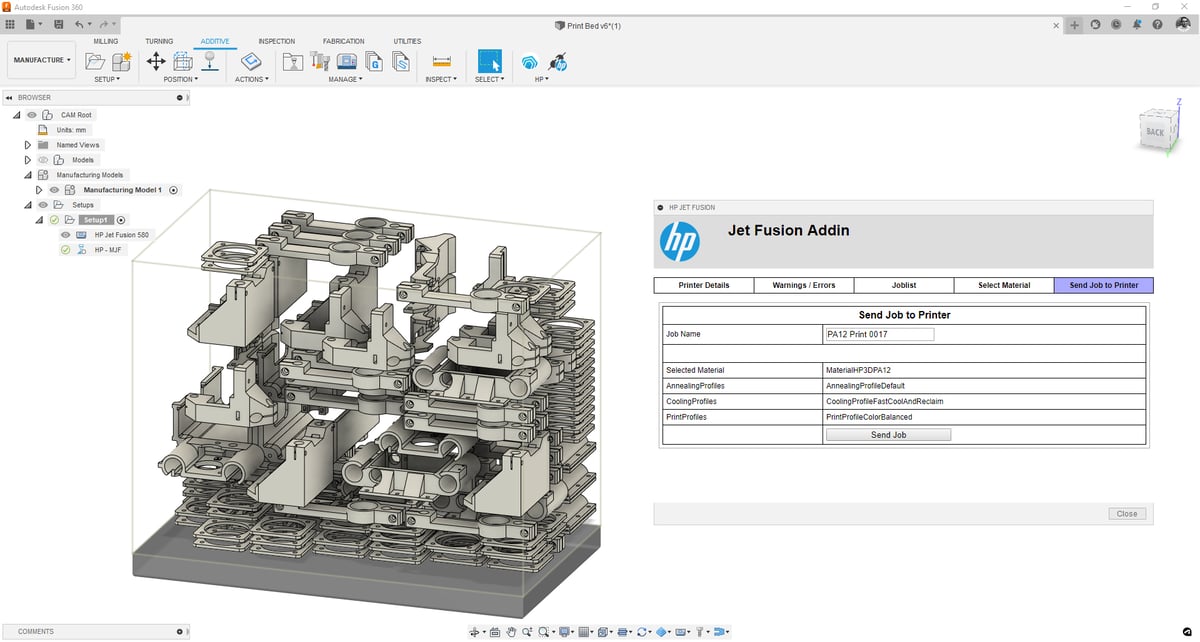
Task: Toggle visibility of Setups node
Action: click(x=43, y=205)
